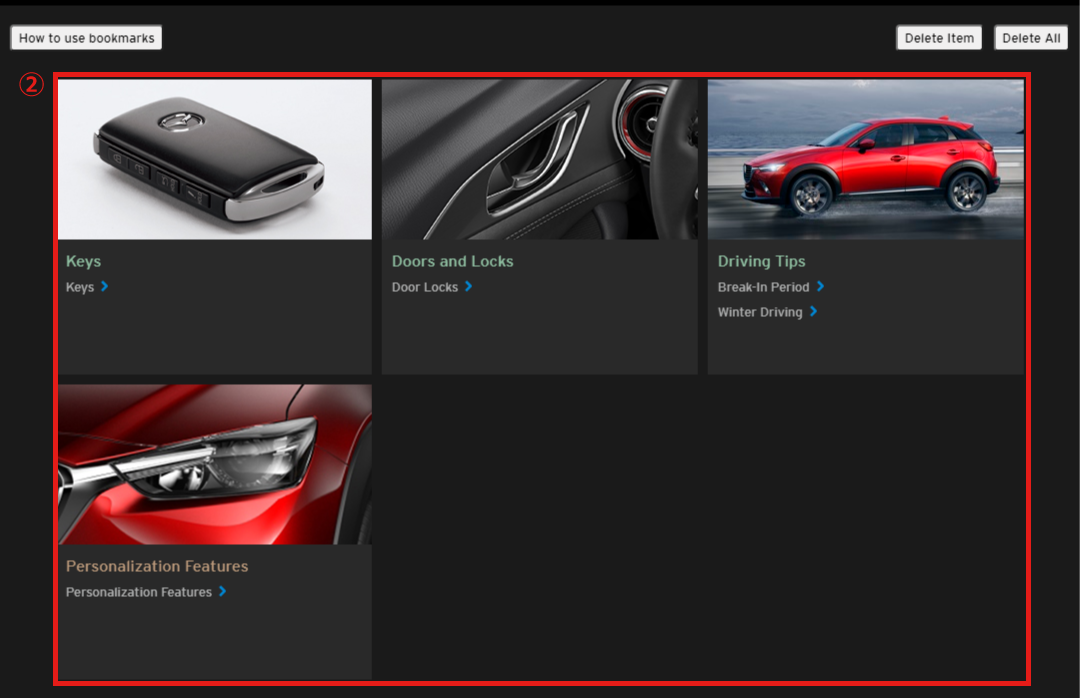This screenshot has height=698, width=1080.
Task: Click the chevron beside Personalization Features link
Action: (x=222, y=591)
